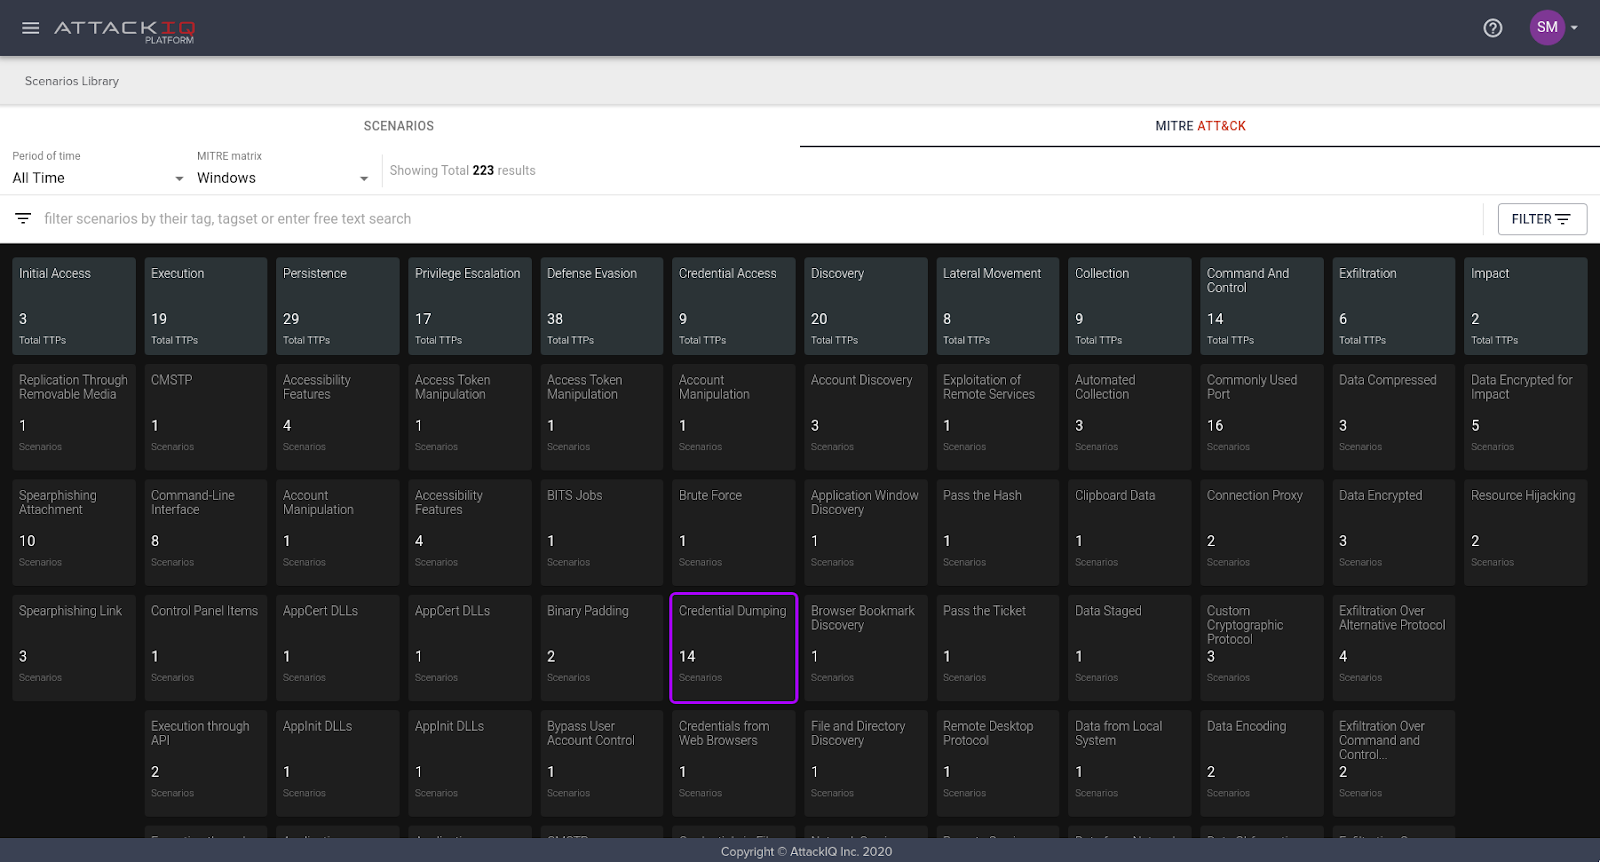Click the Remote Desktop Protocol card
The width and height of the screenshot is (1600, 862).
[997, 762]
